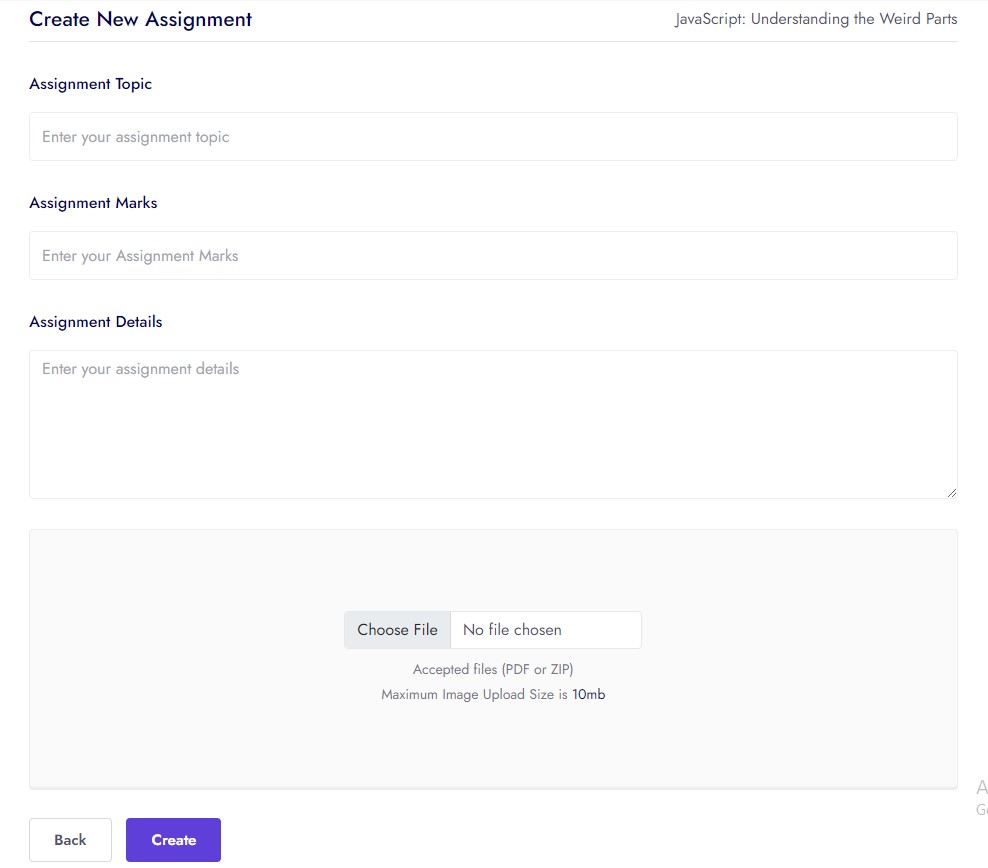Click the 'Accepted files (PDF or ZIP)' note
The image size is (988, 868).
pos(493,670)
